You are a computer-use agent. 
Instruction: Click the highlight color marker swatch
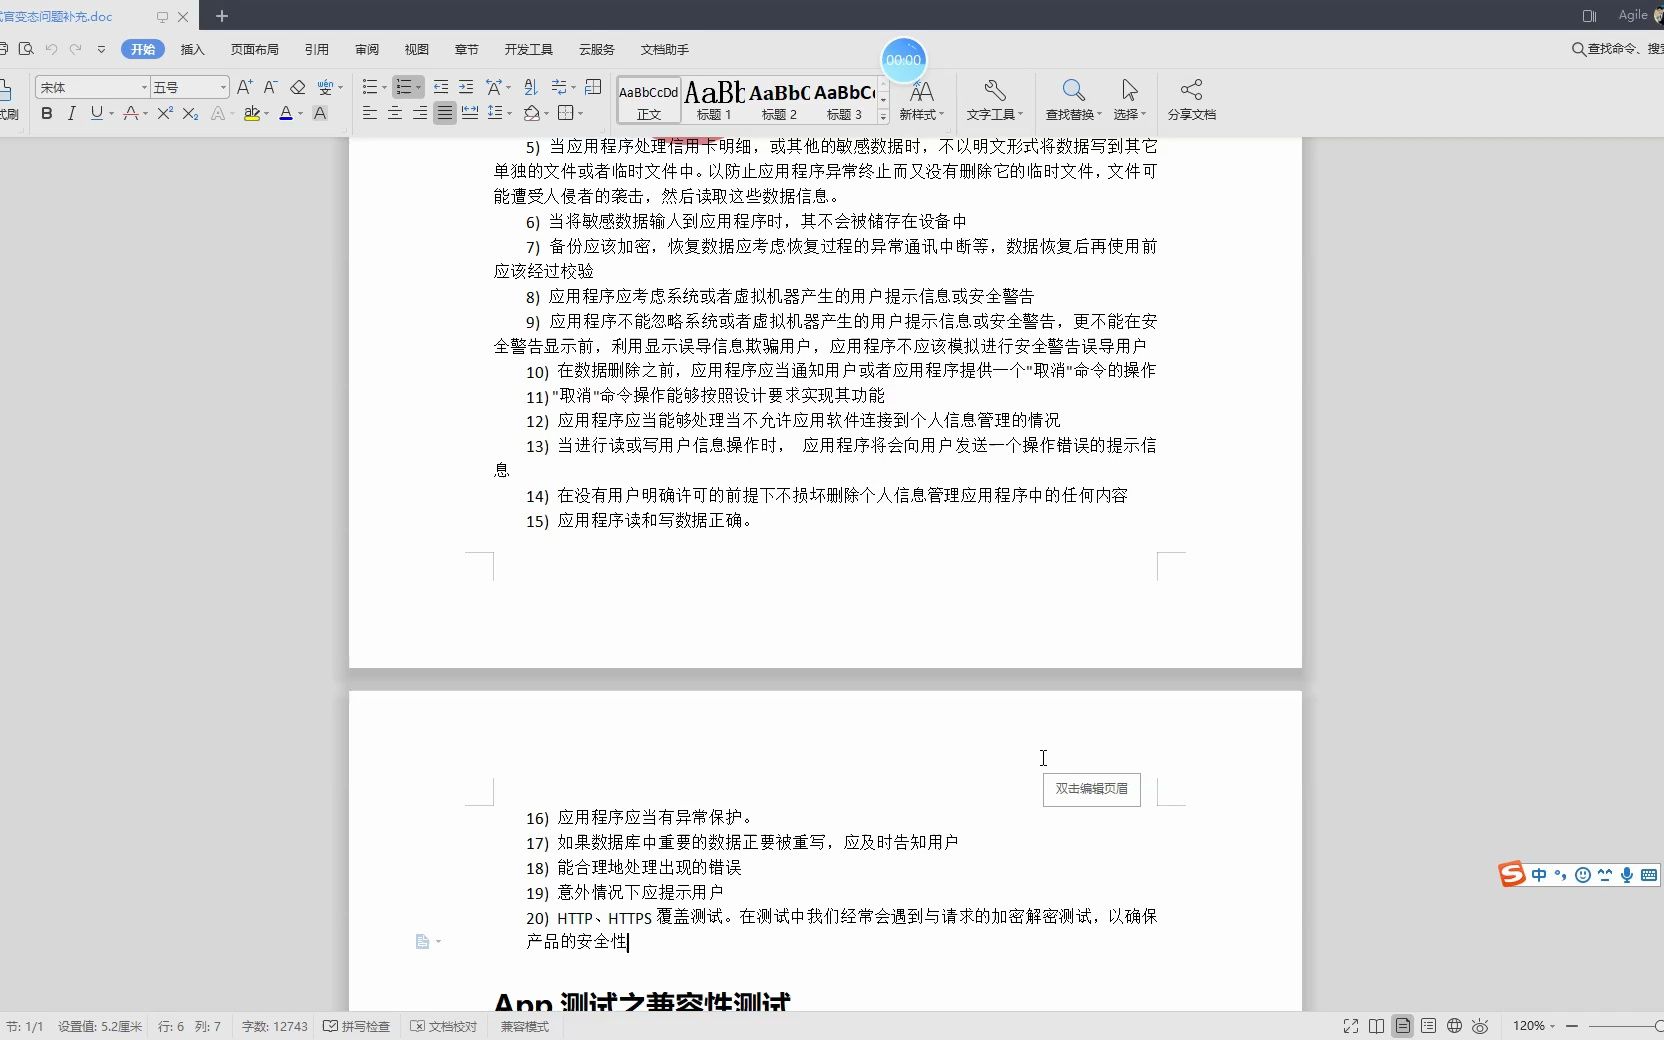click(251, 114)
